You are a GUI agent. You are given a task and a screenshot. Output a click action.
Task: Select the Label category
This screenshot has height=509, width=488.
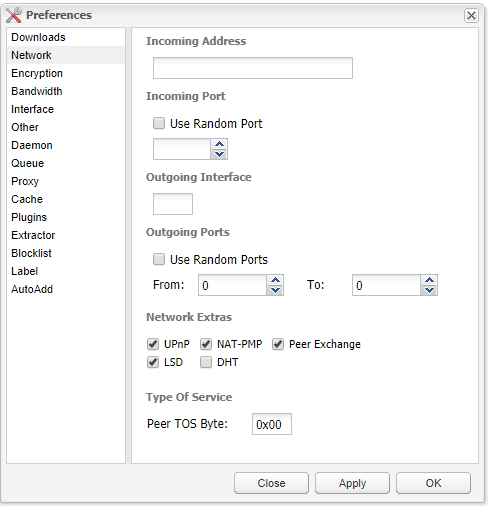[66, 271]
